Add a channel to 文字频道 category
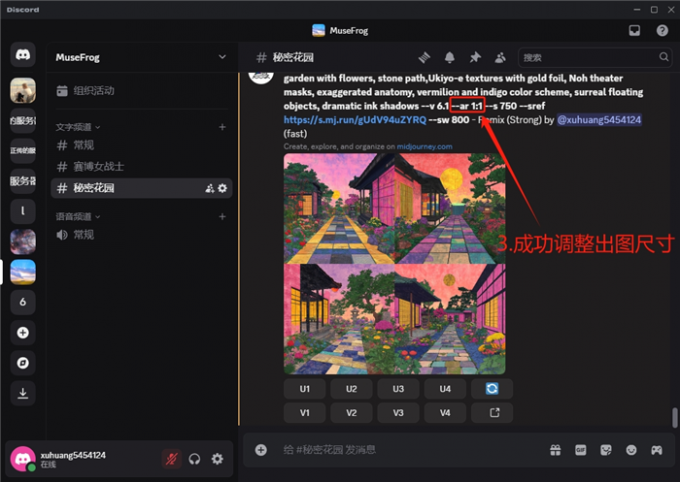 pyautogui.click(x=222, y=127)
